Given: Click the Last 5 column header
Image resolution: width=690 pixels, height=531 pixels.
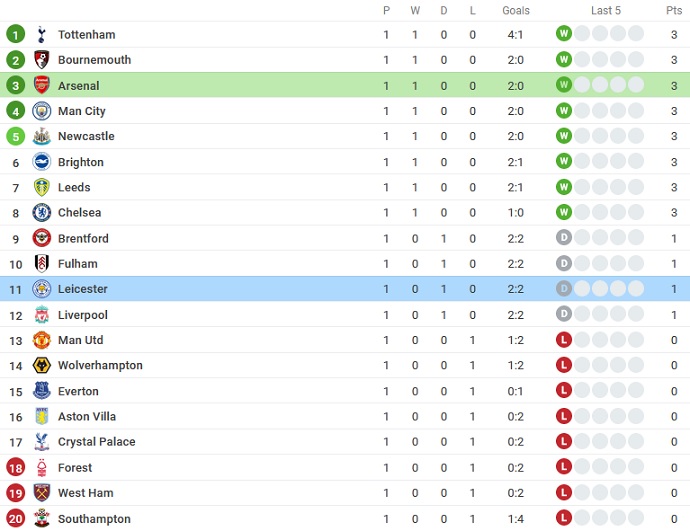Looking at the screenshot, I should tap(606, 10).
